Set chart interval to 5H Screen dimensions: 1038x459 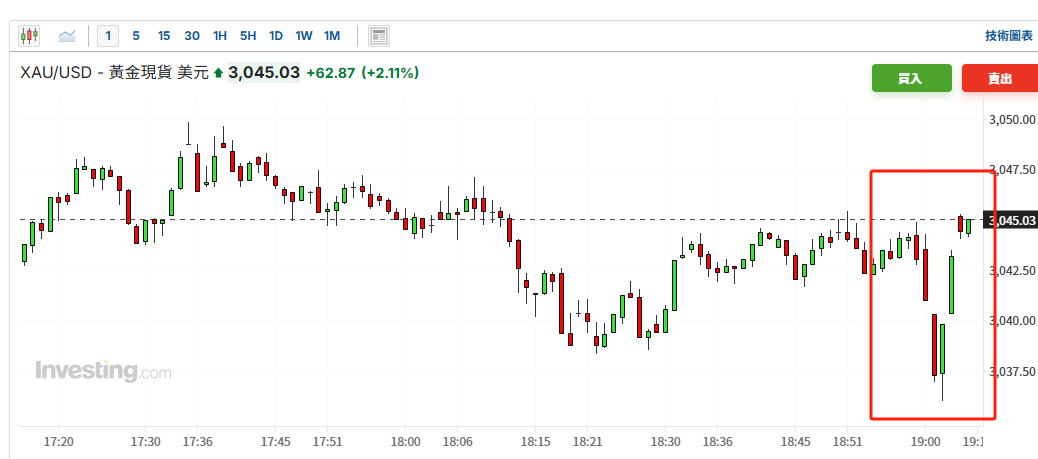[248, 36]
